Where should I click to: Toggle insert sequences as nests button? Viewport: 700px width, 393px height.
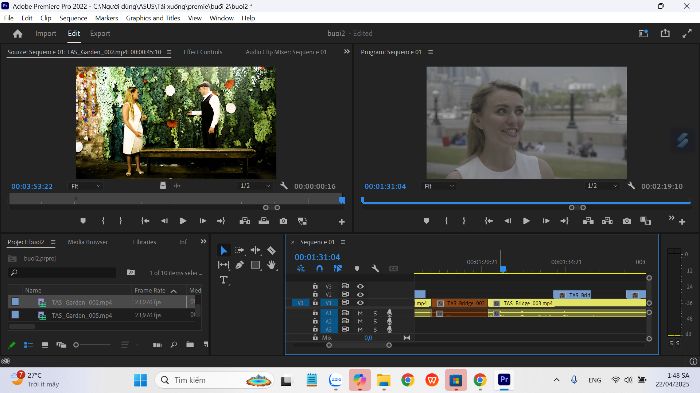tap(301, 268)
